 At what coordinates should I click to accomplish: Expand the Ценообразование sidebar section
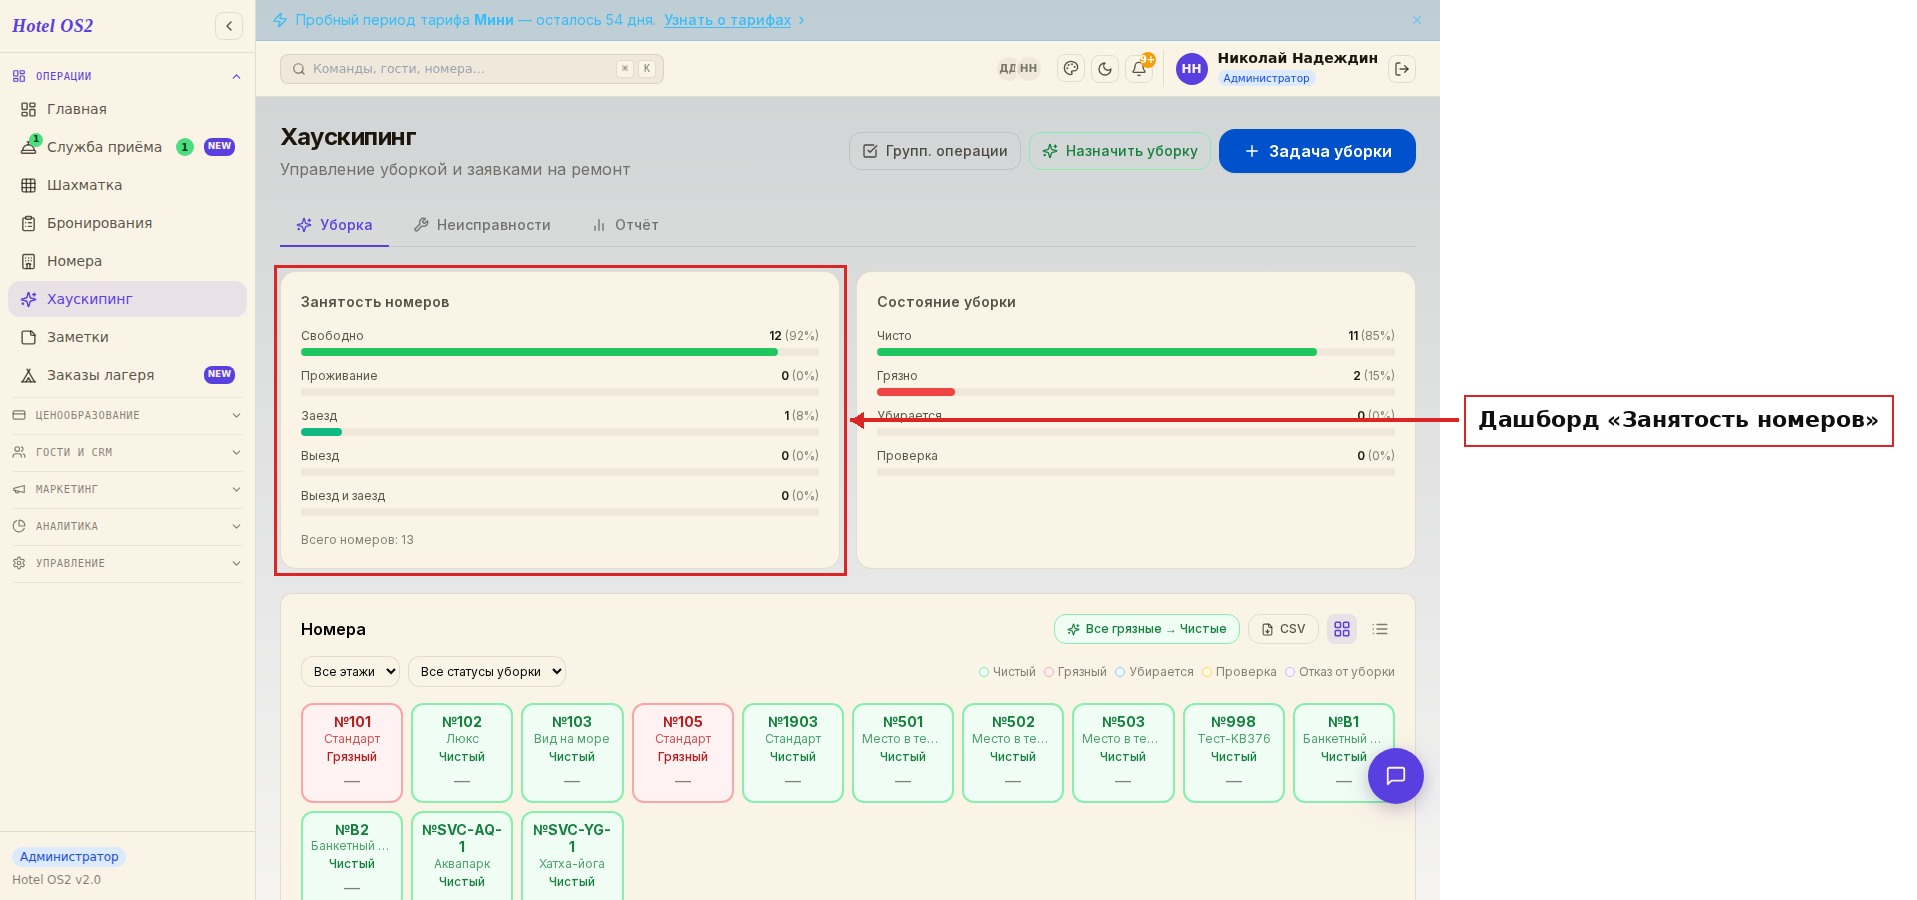127,415
